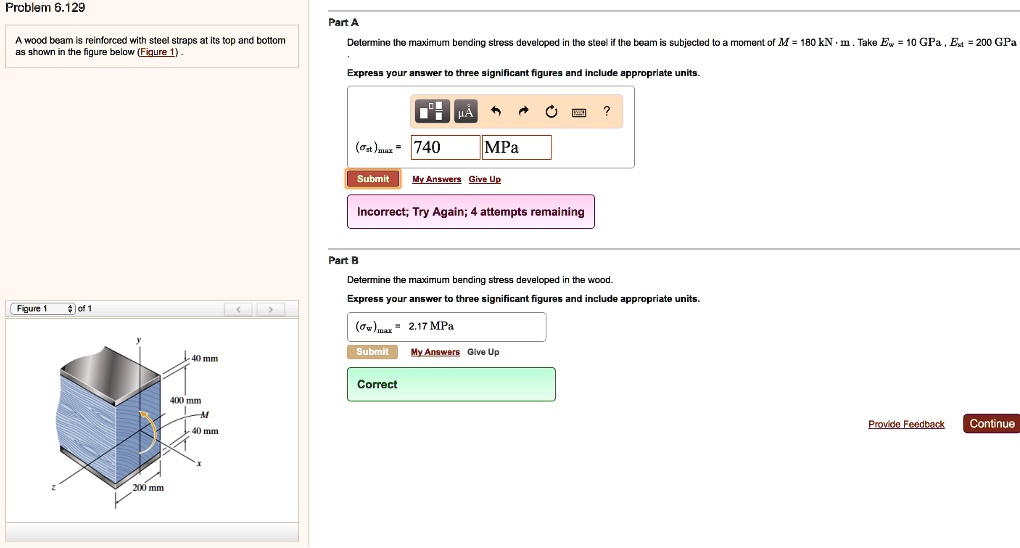Viewport: 1020px width, 548px height.
Task: Submit the Part A answer
Action: 373,178
